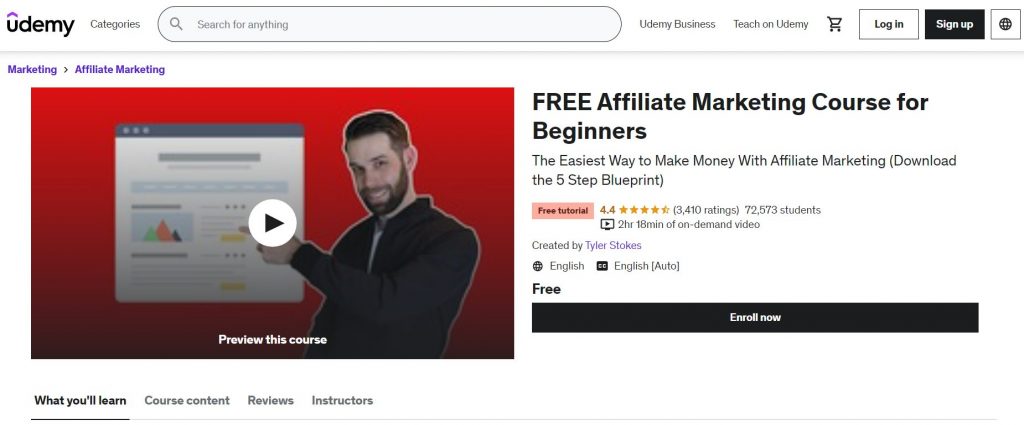Open Teach on Udemy
Screen dimensions: 1024x425
[x=771, y=24]
